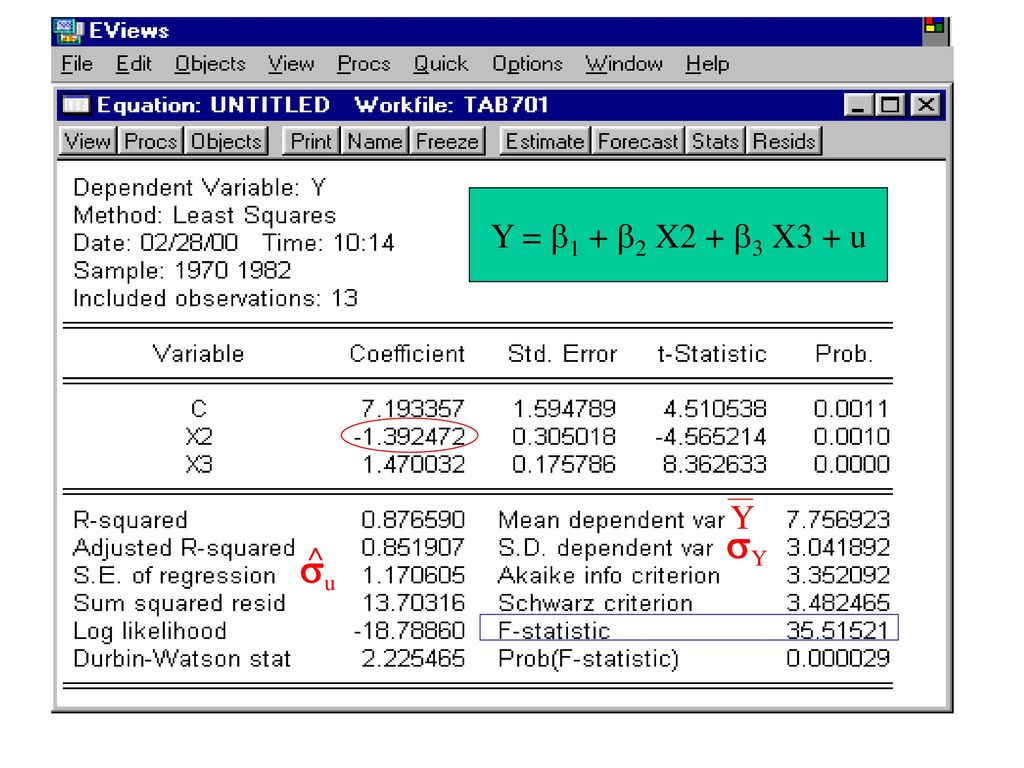Click the Print button
1024x768 pixels.
click(311, 141)
